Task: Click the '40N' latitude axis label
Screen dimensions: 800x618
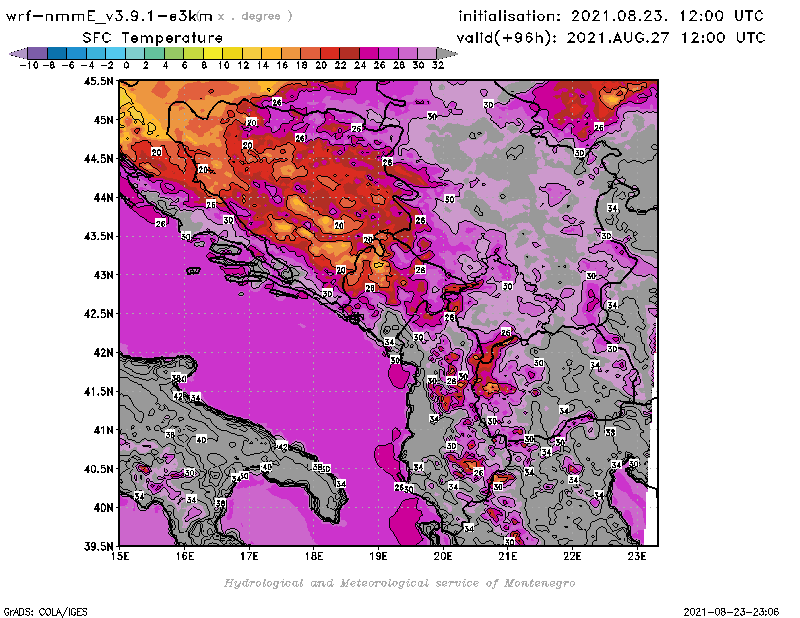Action: [103, 508]
